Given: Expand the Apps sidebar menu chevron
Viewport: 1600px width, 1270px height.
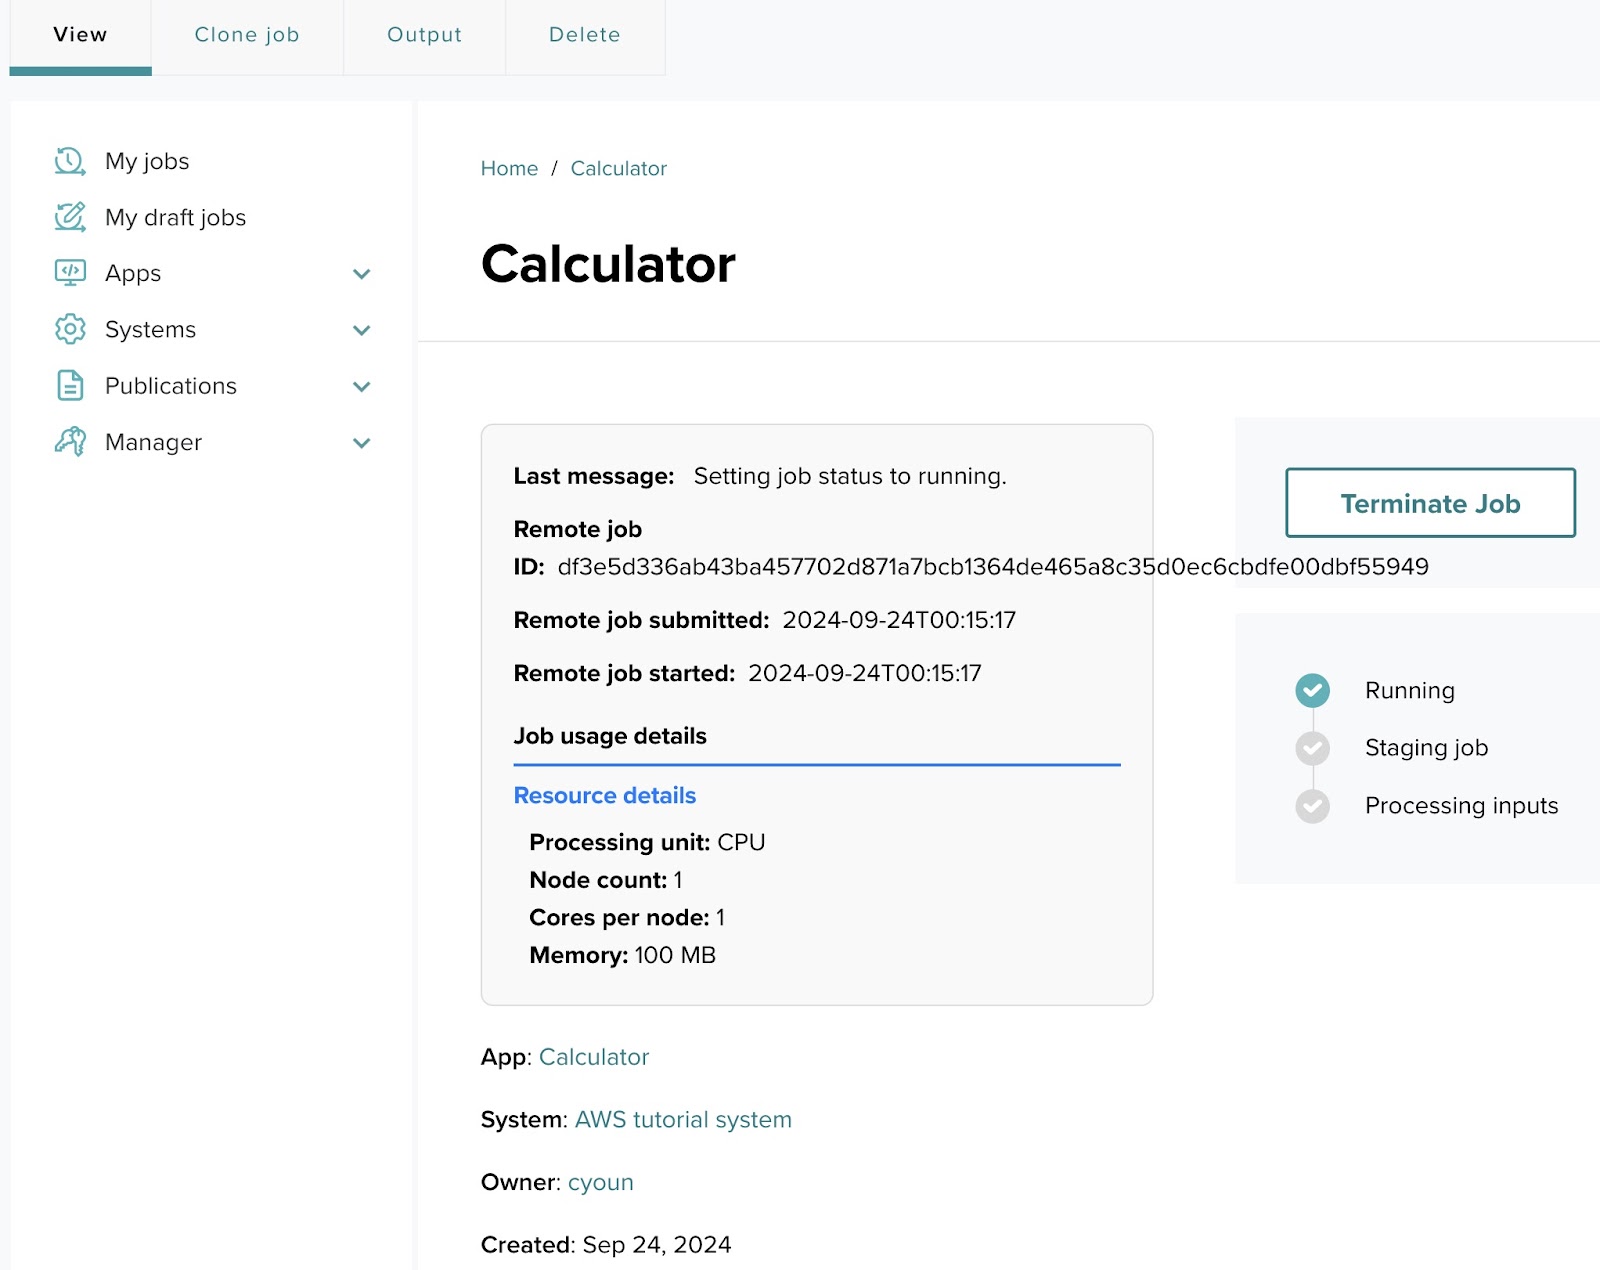Looking at the screenshot, I should [362, 274].
